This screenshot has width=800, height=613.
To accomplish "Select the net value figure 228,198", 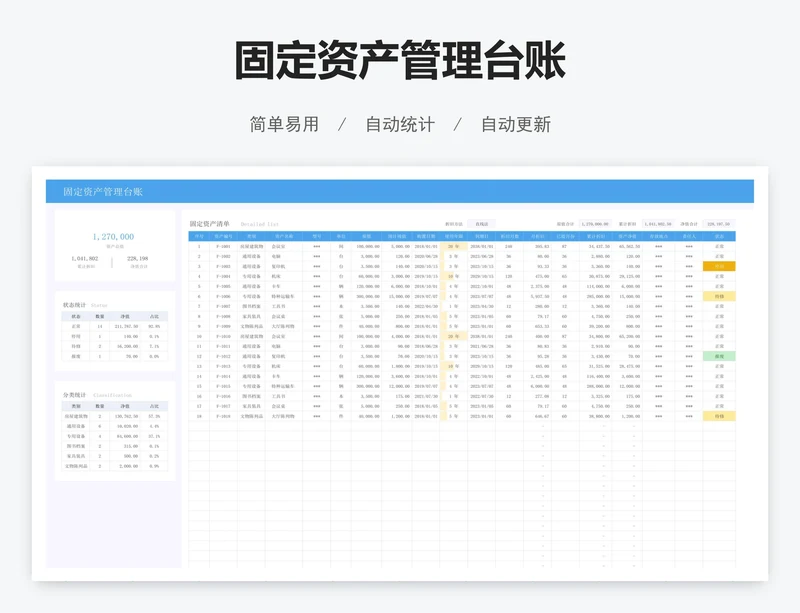I will (x=138, y=258).
